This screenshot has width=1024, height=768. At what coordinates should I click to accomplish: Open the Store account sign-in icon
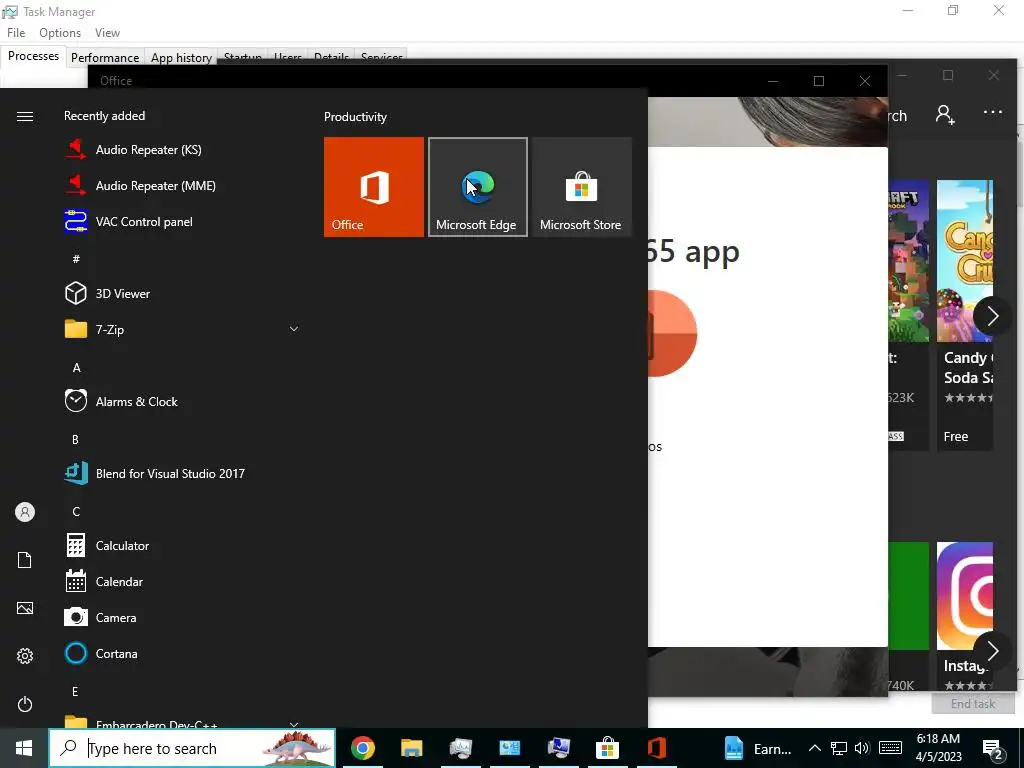click(945, 114)
